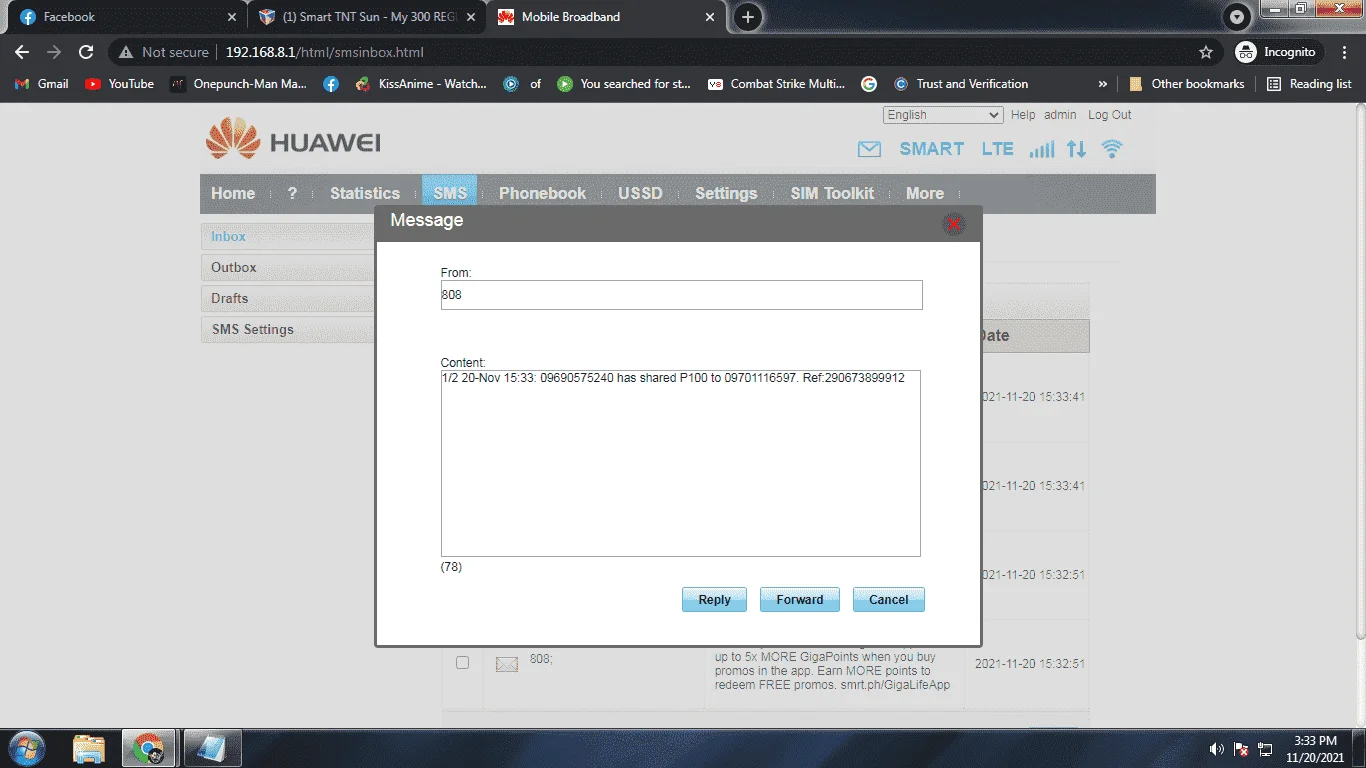The width and height of the screenshot is (1366, 768).
Task: Click the admin link
Action: (x=1060, y=115)
